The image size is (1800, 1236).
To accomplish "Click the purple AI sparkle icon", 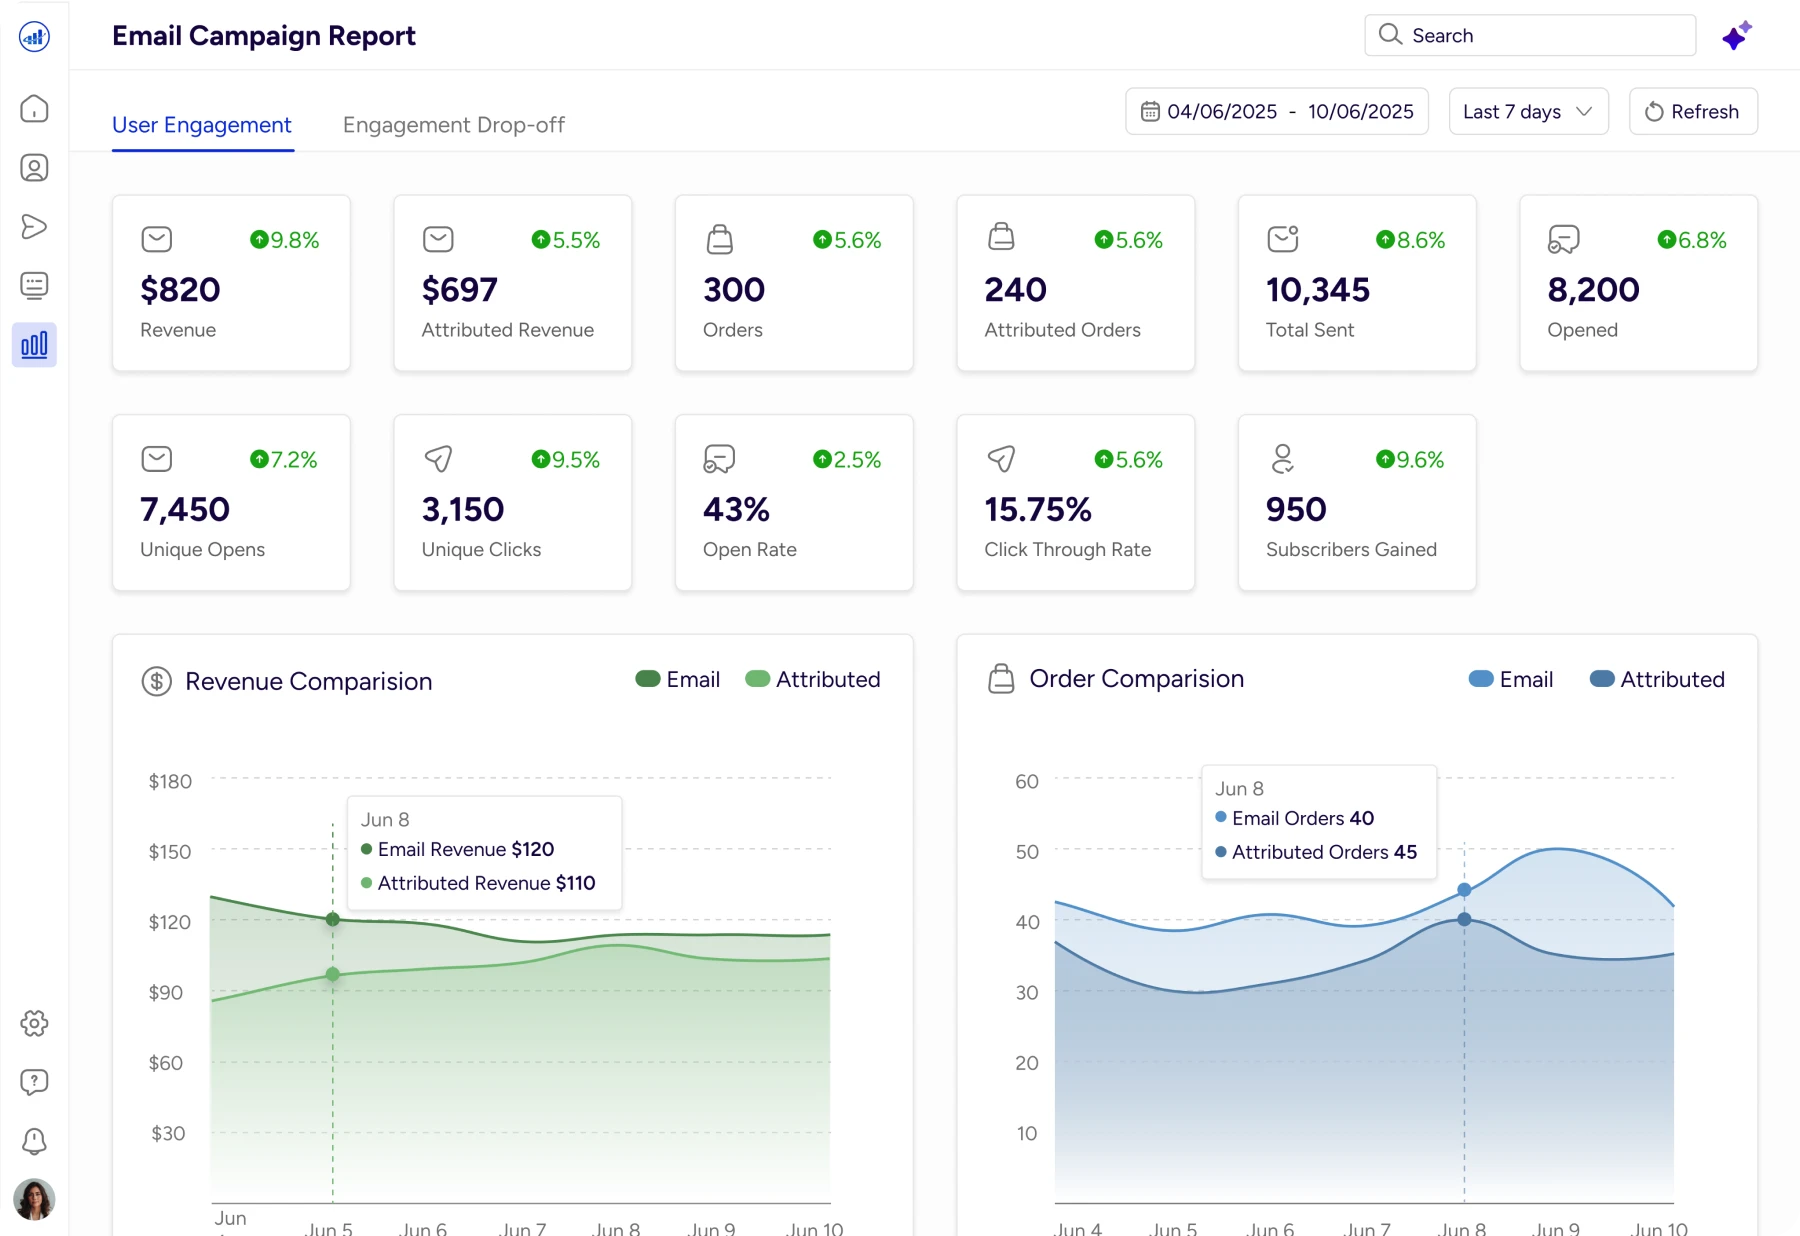I will pos(1736,36).
